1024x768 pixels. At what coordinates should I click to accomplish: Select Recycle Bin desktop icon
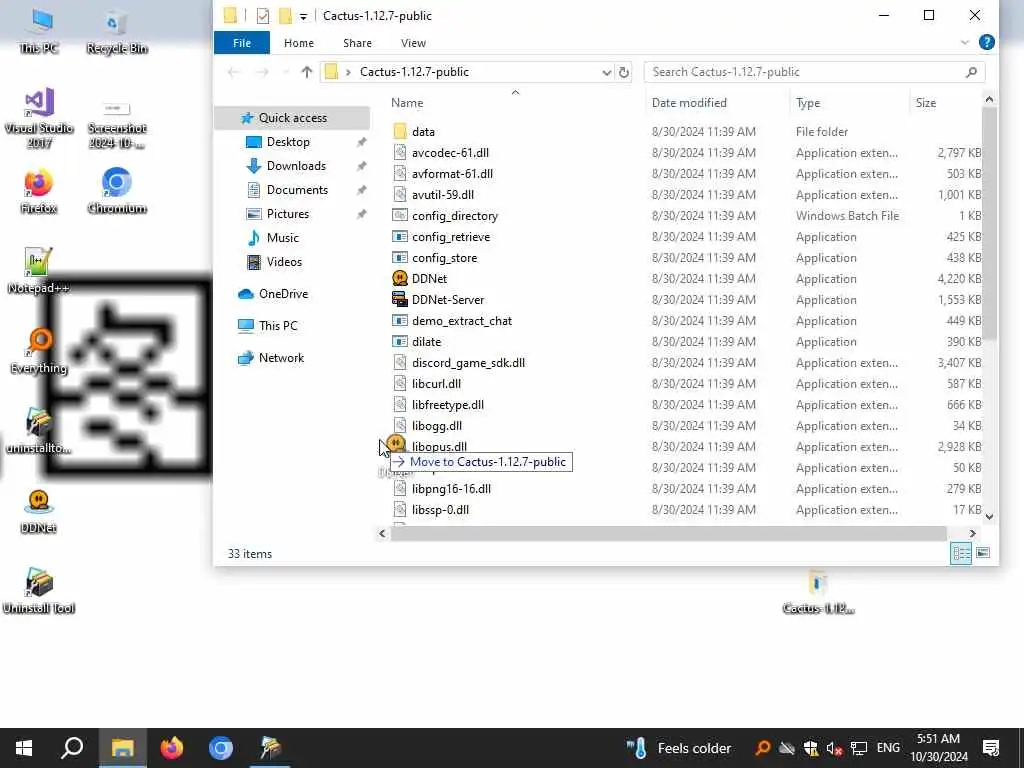116,33
